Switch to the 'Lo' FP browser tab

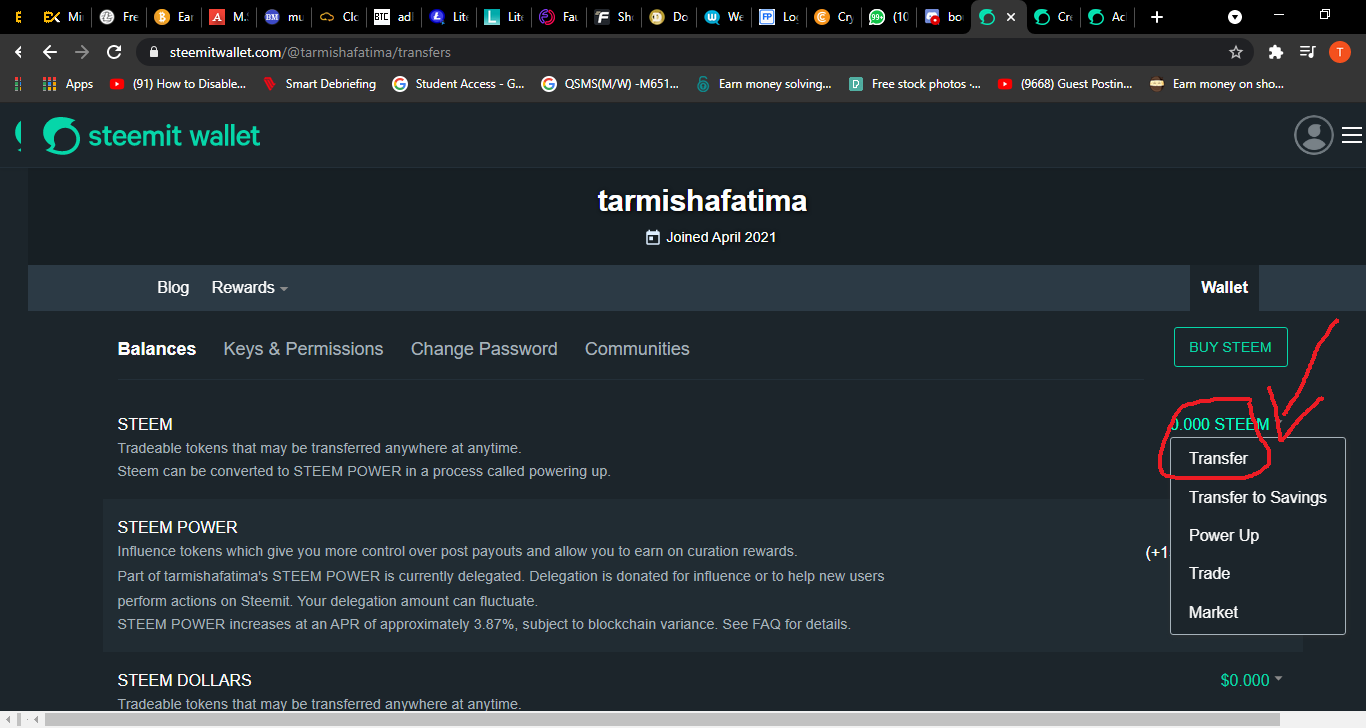point(778,17)
